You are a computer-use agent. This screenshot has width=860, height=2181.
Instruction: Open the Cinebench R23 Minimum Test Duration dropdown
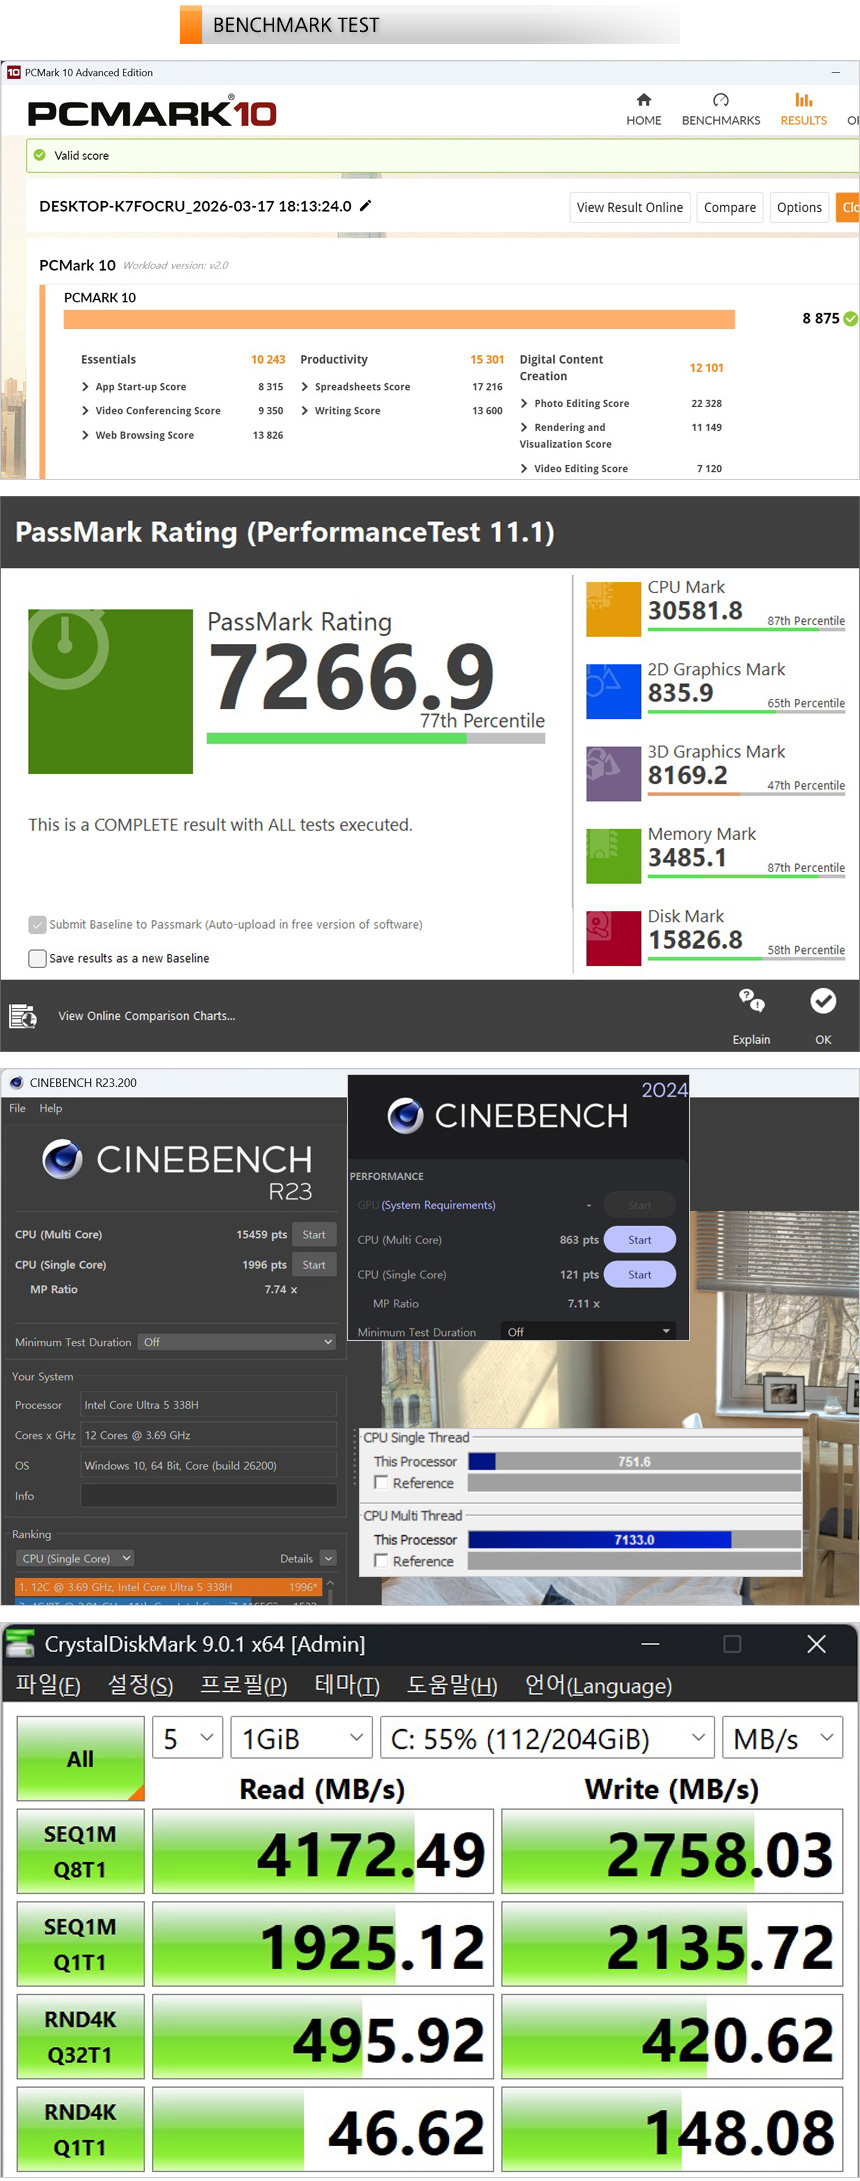pos(237,1342)
